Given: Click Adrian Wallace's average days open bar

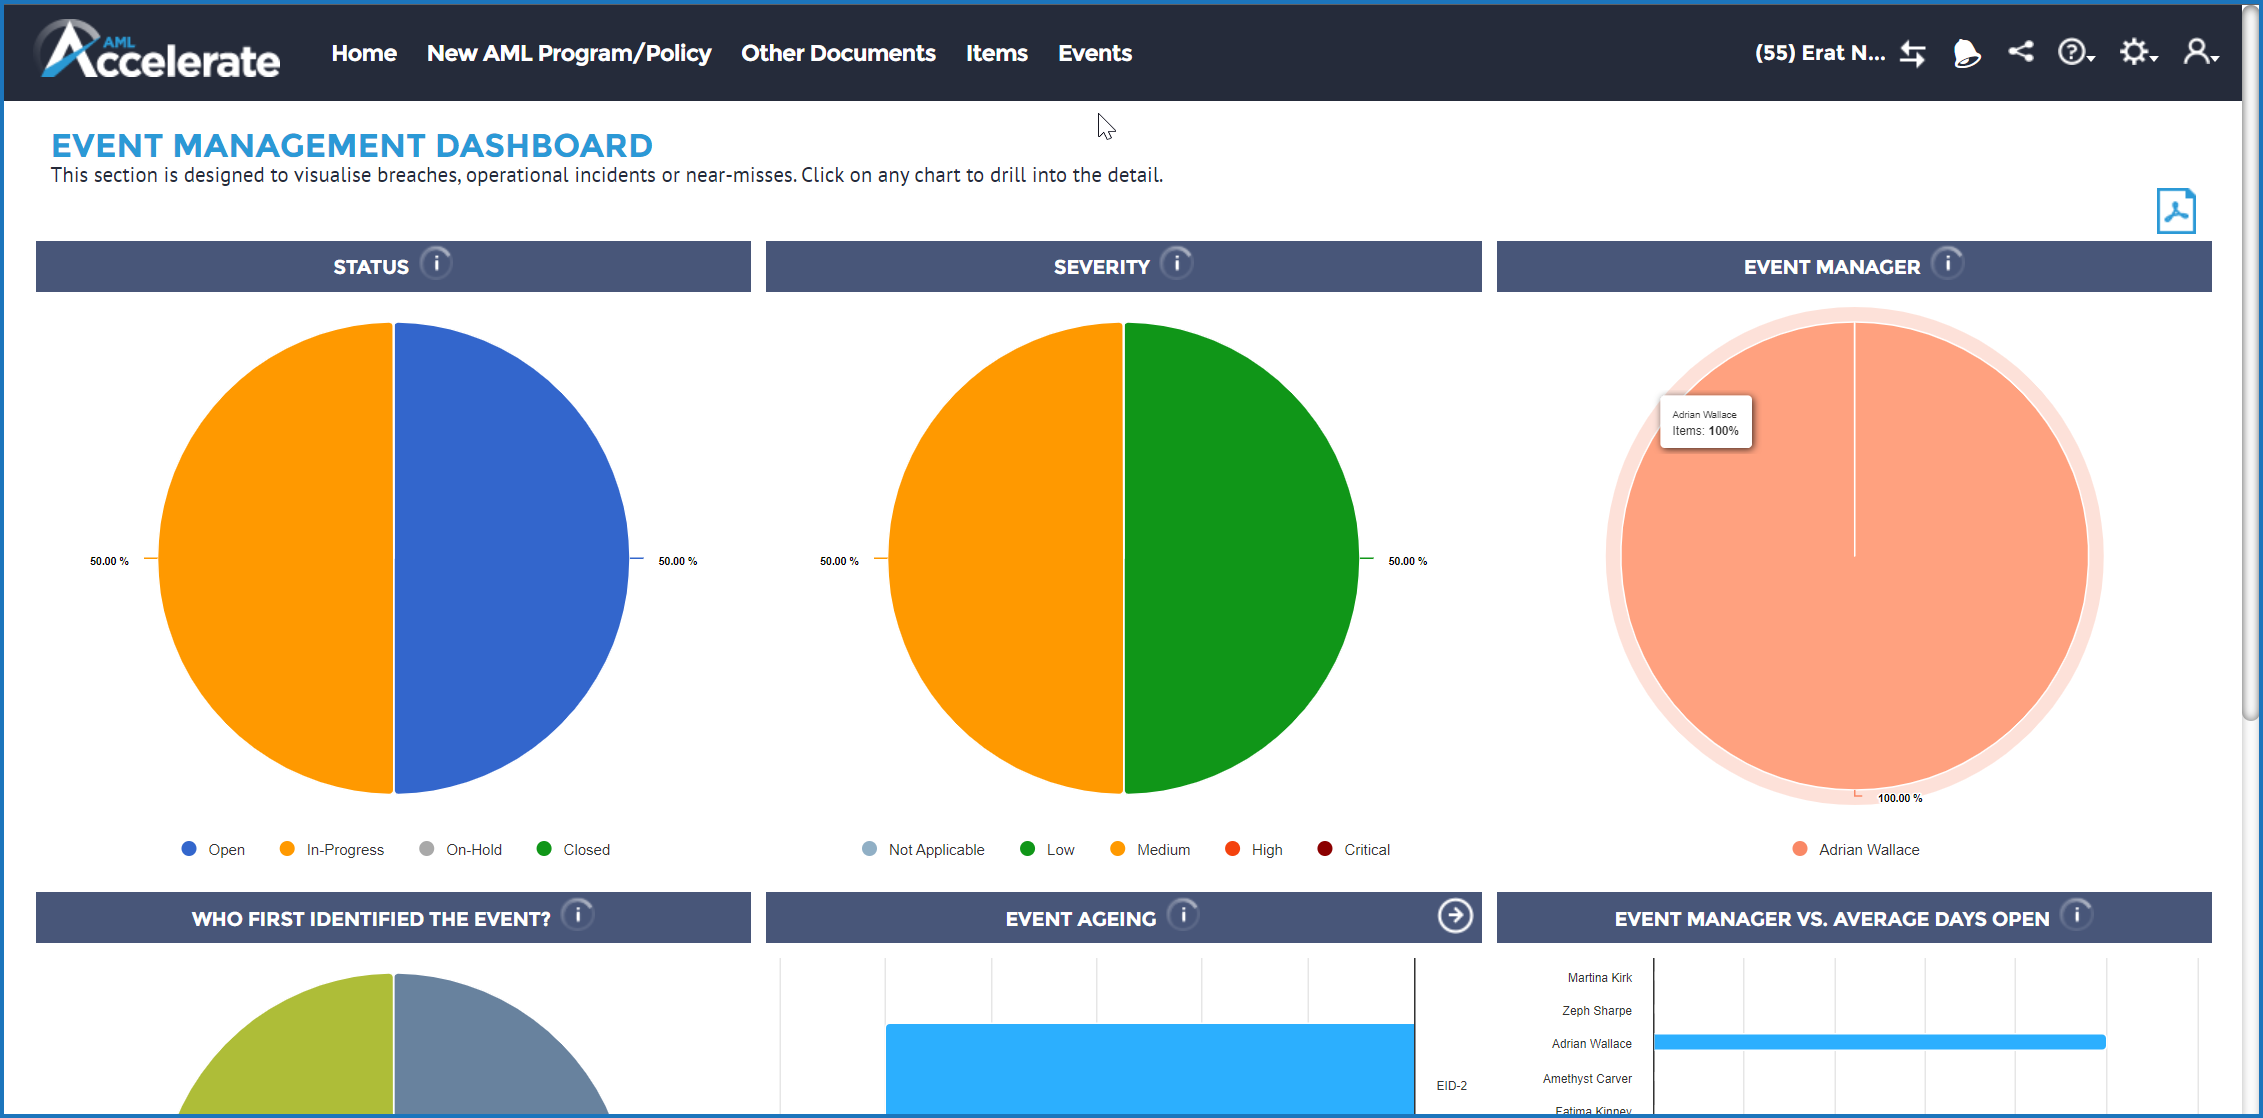Looking at the screenshot, I should [1880, 1042].
